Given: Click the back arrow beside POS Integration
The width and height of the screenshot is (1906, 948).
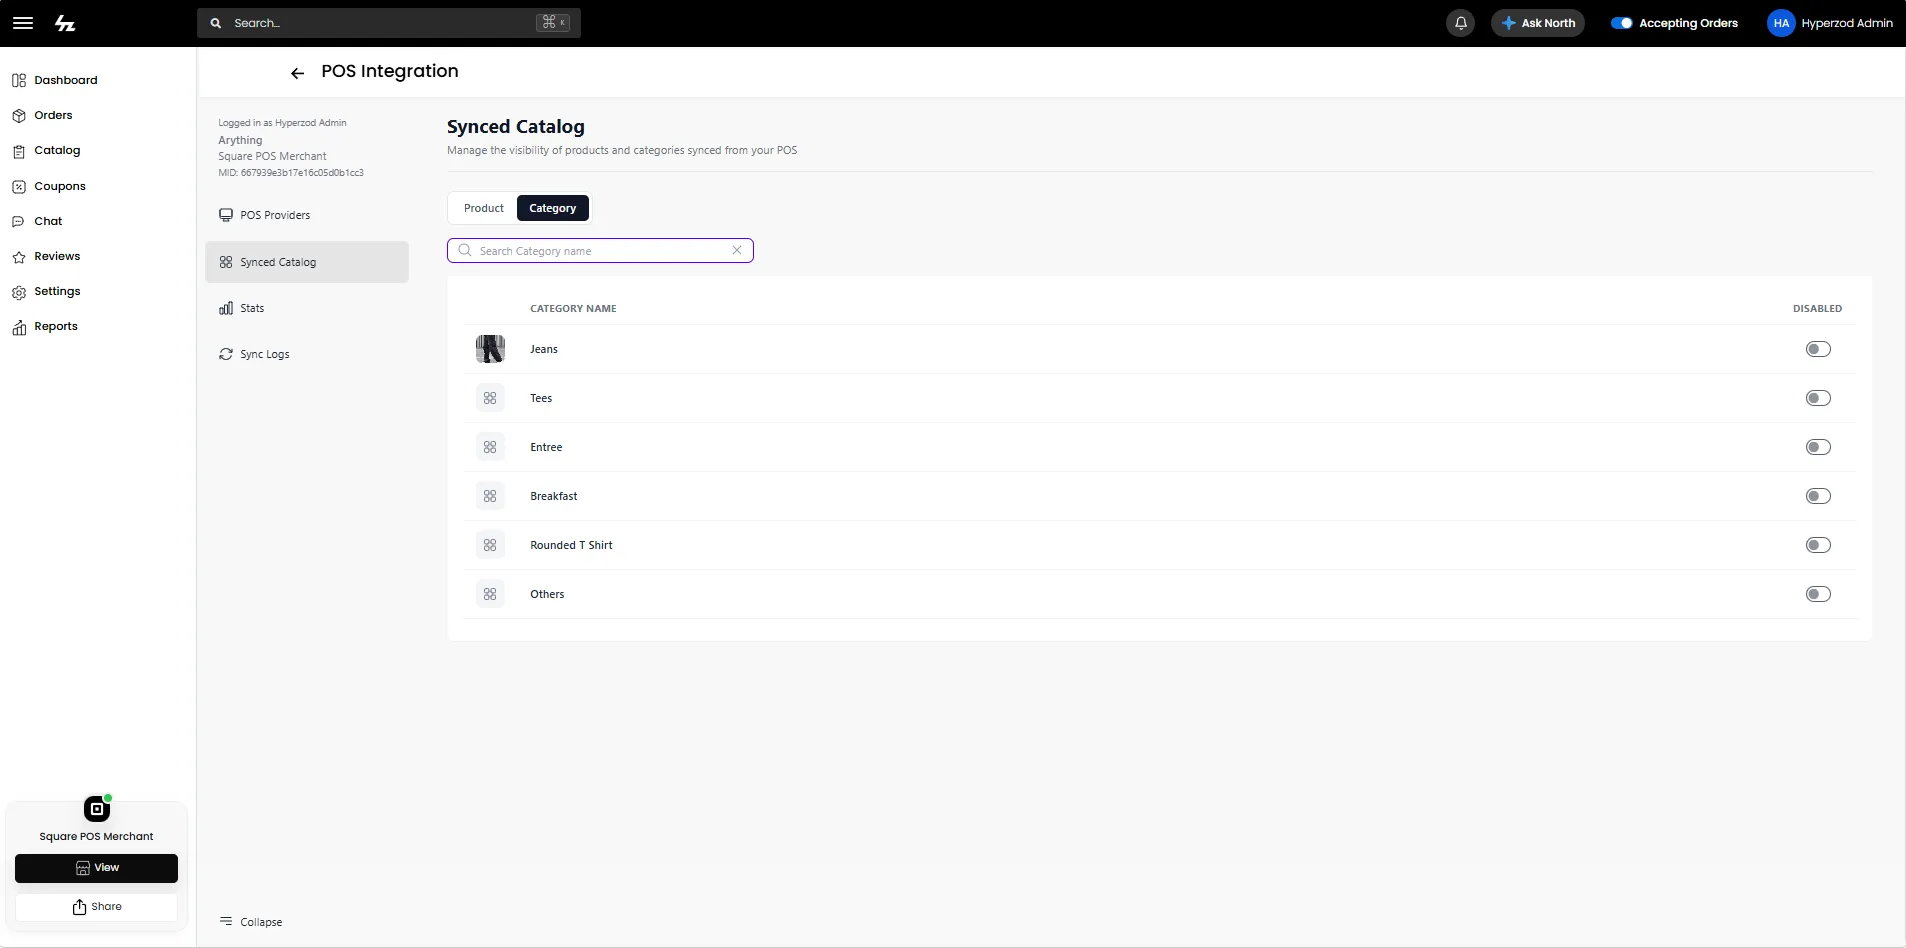Looking at the screenshot, I should [x=297, y=73].
